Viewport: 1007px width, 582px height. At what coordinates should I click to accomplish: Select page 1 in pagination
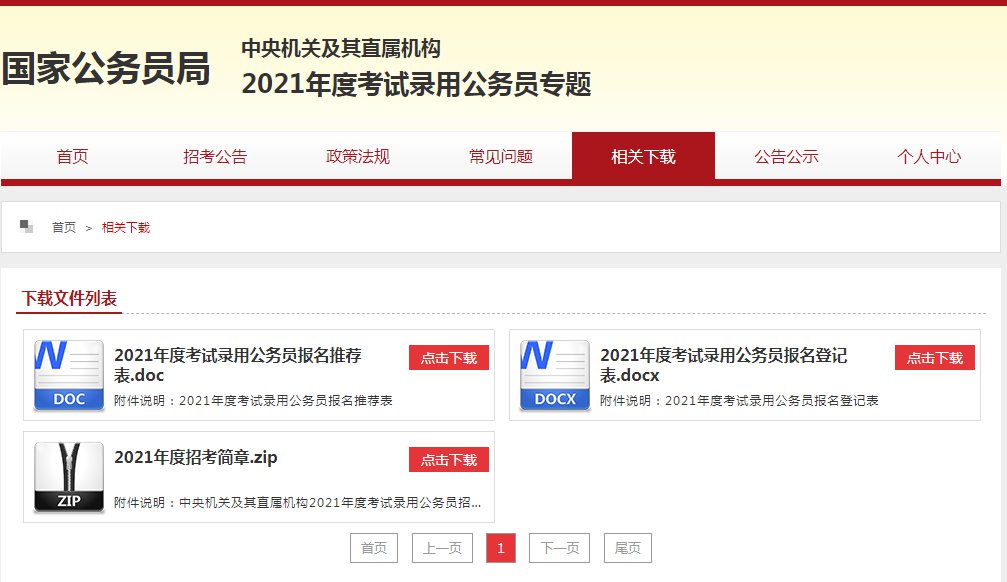501,548
